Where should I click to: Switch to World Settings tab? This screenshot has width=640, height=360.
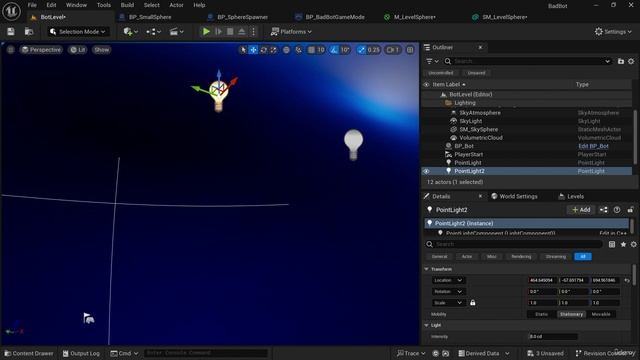514,196
